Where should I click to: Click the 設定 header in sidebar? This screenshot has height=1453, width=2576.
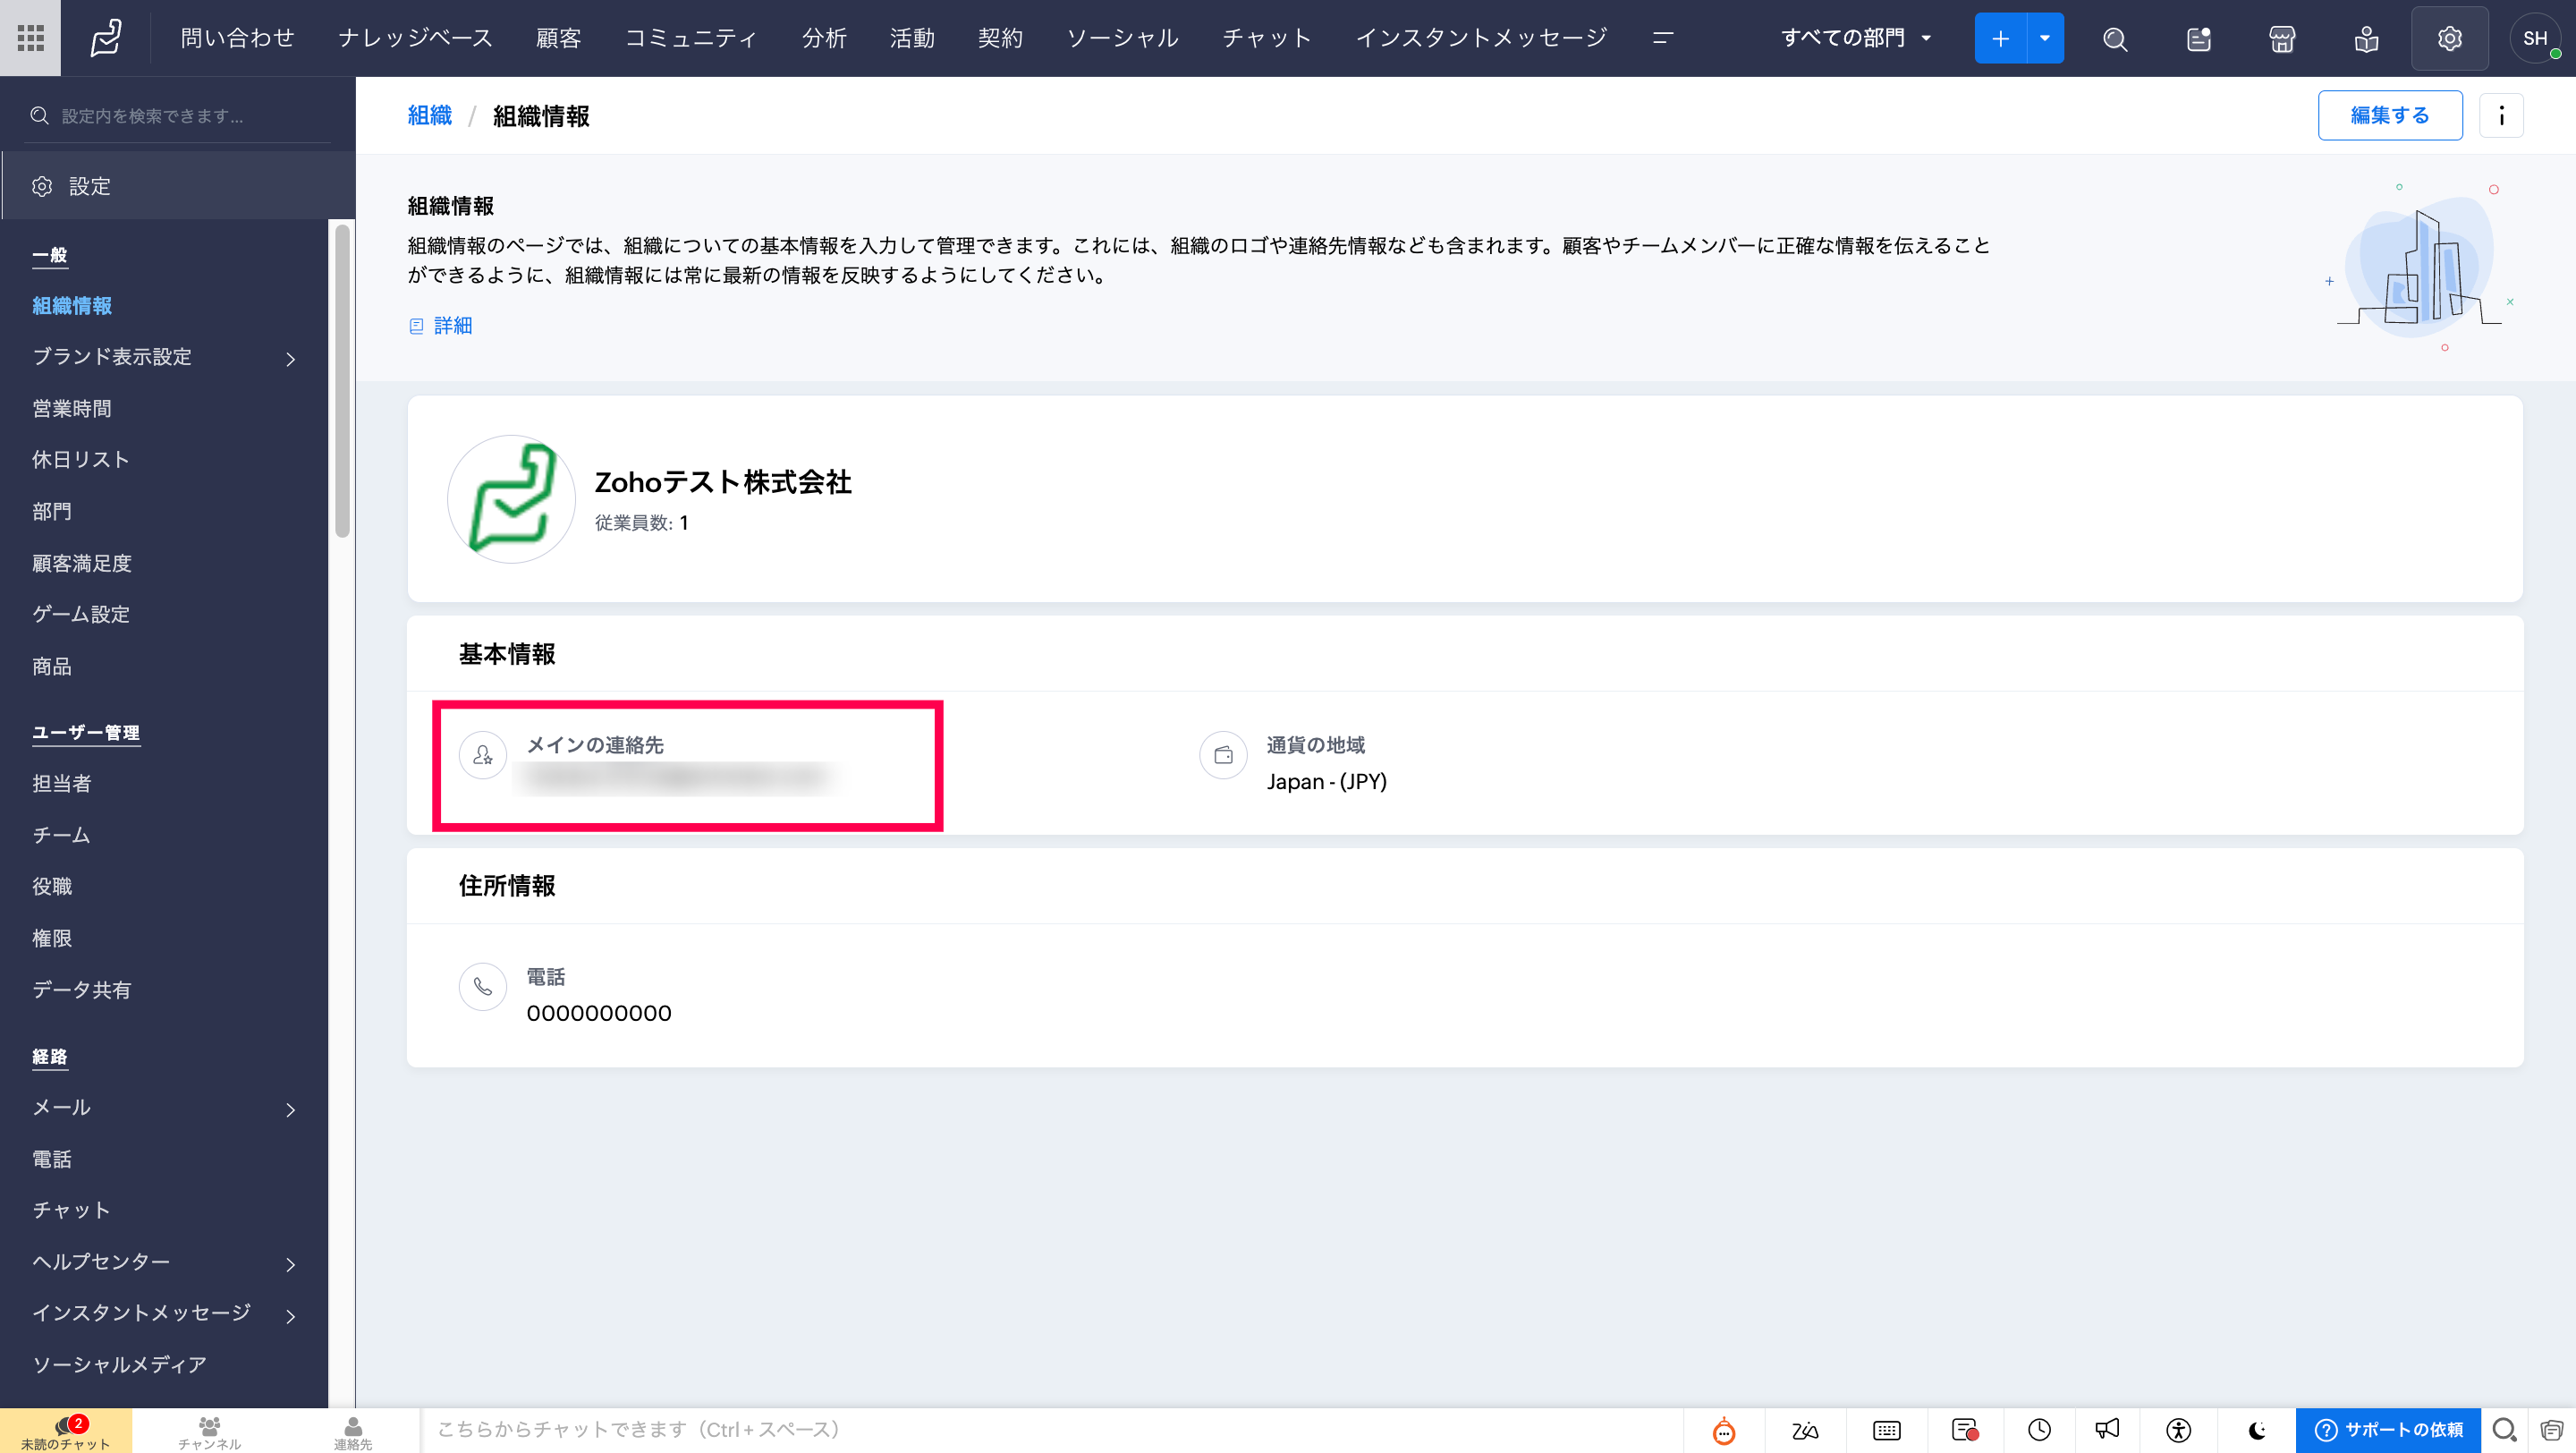tap(178, 186)
